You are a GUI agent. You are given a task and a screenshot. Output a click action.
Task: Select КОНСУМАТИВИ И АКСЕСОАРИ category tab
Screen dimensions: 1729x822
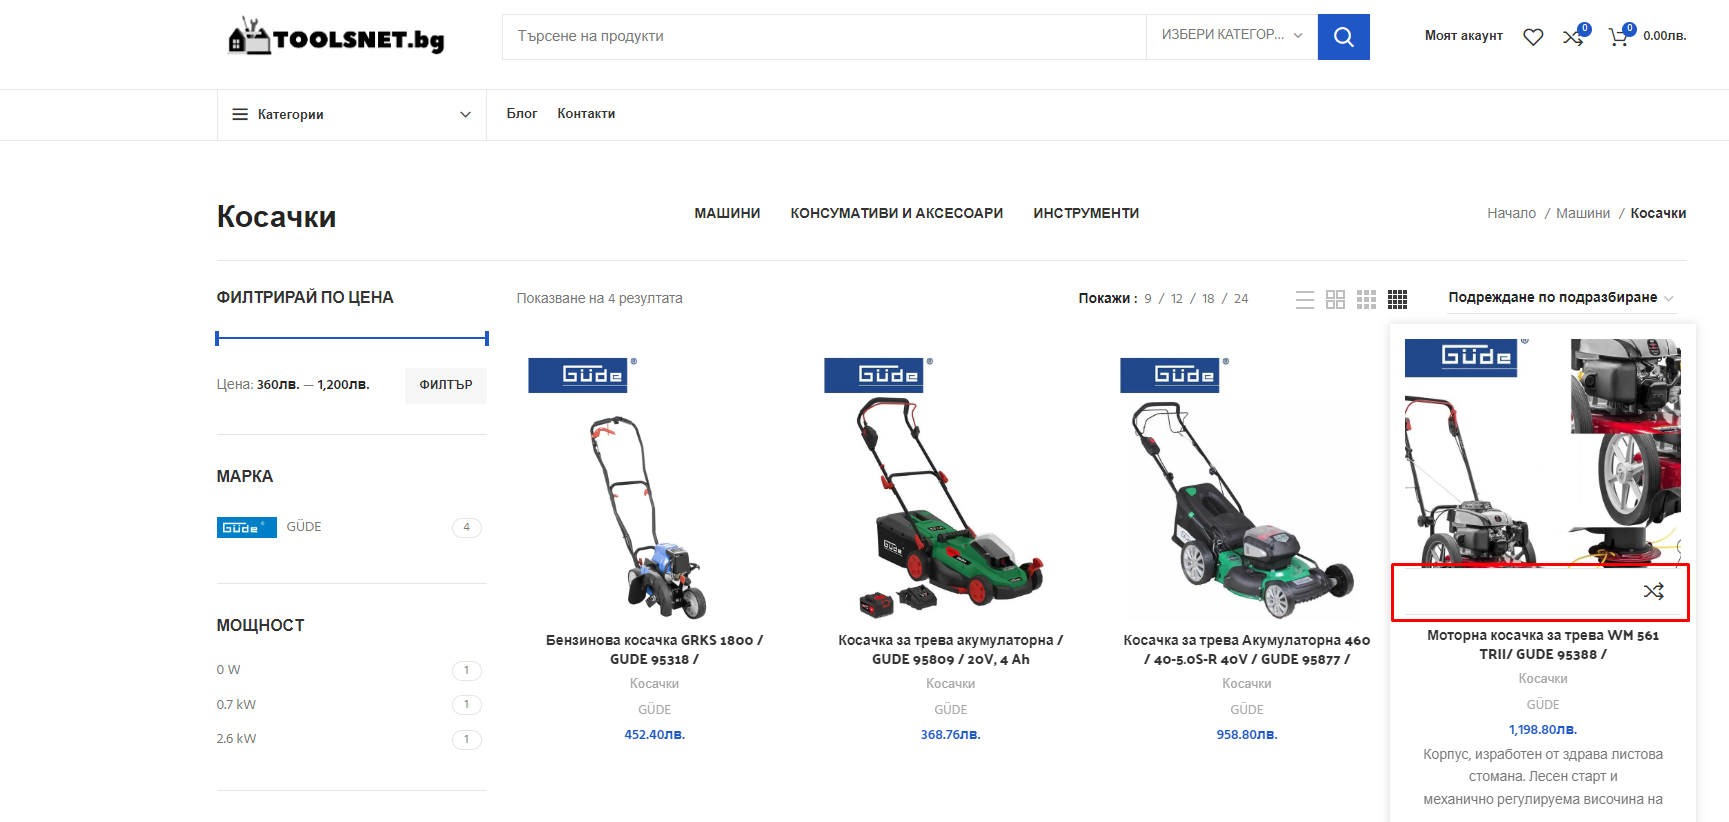click(897, 213)
